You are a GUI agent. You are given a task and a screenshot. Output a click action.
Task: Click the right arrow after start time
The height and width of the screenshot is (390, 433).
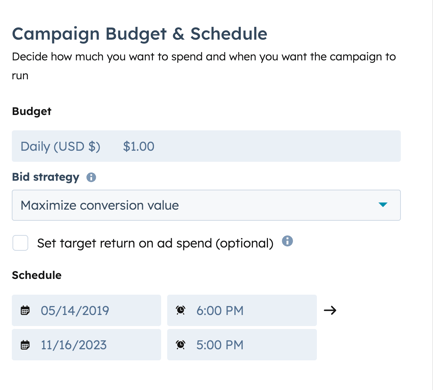click(330, 311)
